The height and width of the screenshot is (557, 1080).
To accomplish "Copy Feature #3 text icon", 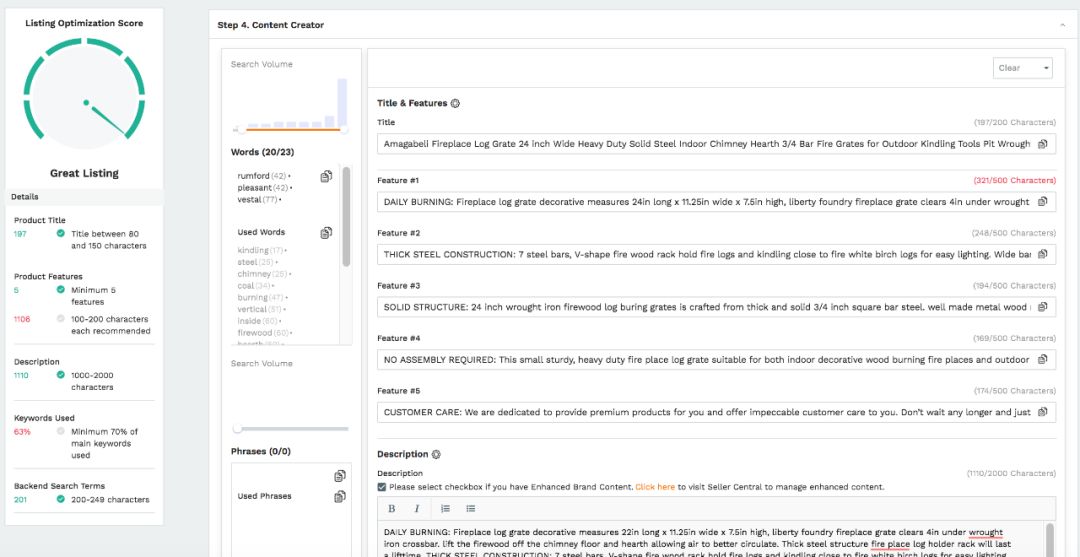I will [1042, 306].
